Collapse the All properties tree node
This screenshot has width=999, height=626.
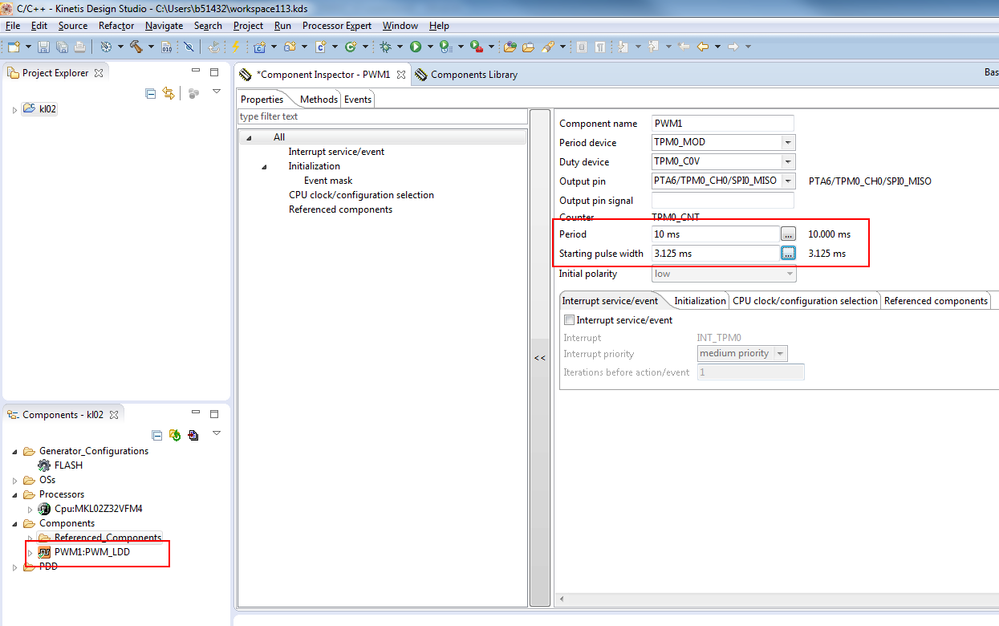click(249, 138)
